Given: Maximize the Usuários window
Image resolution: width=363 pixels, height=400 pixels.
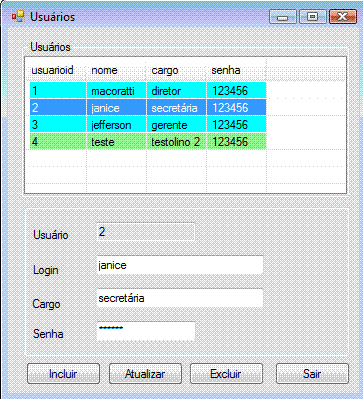Looking at the screenshot, I should [x=312, y=17].
